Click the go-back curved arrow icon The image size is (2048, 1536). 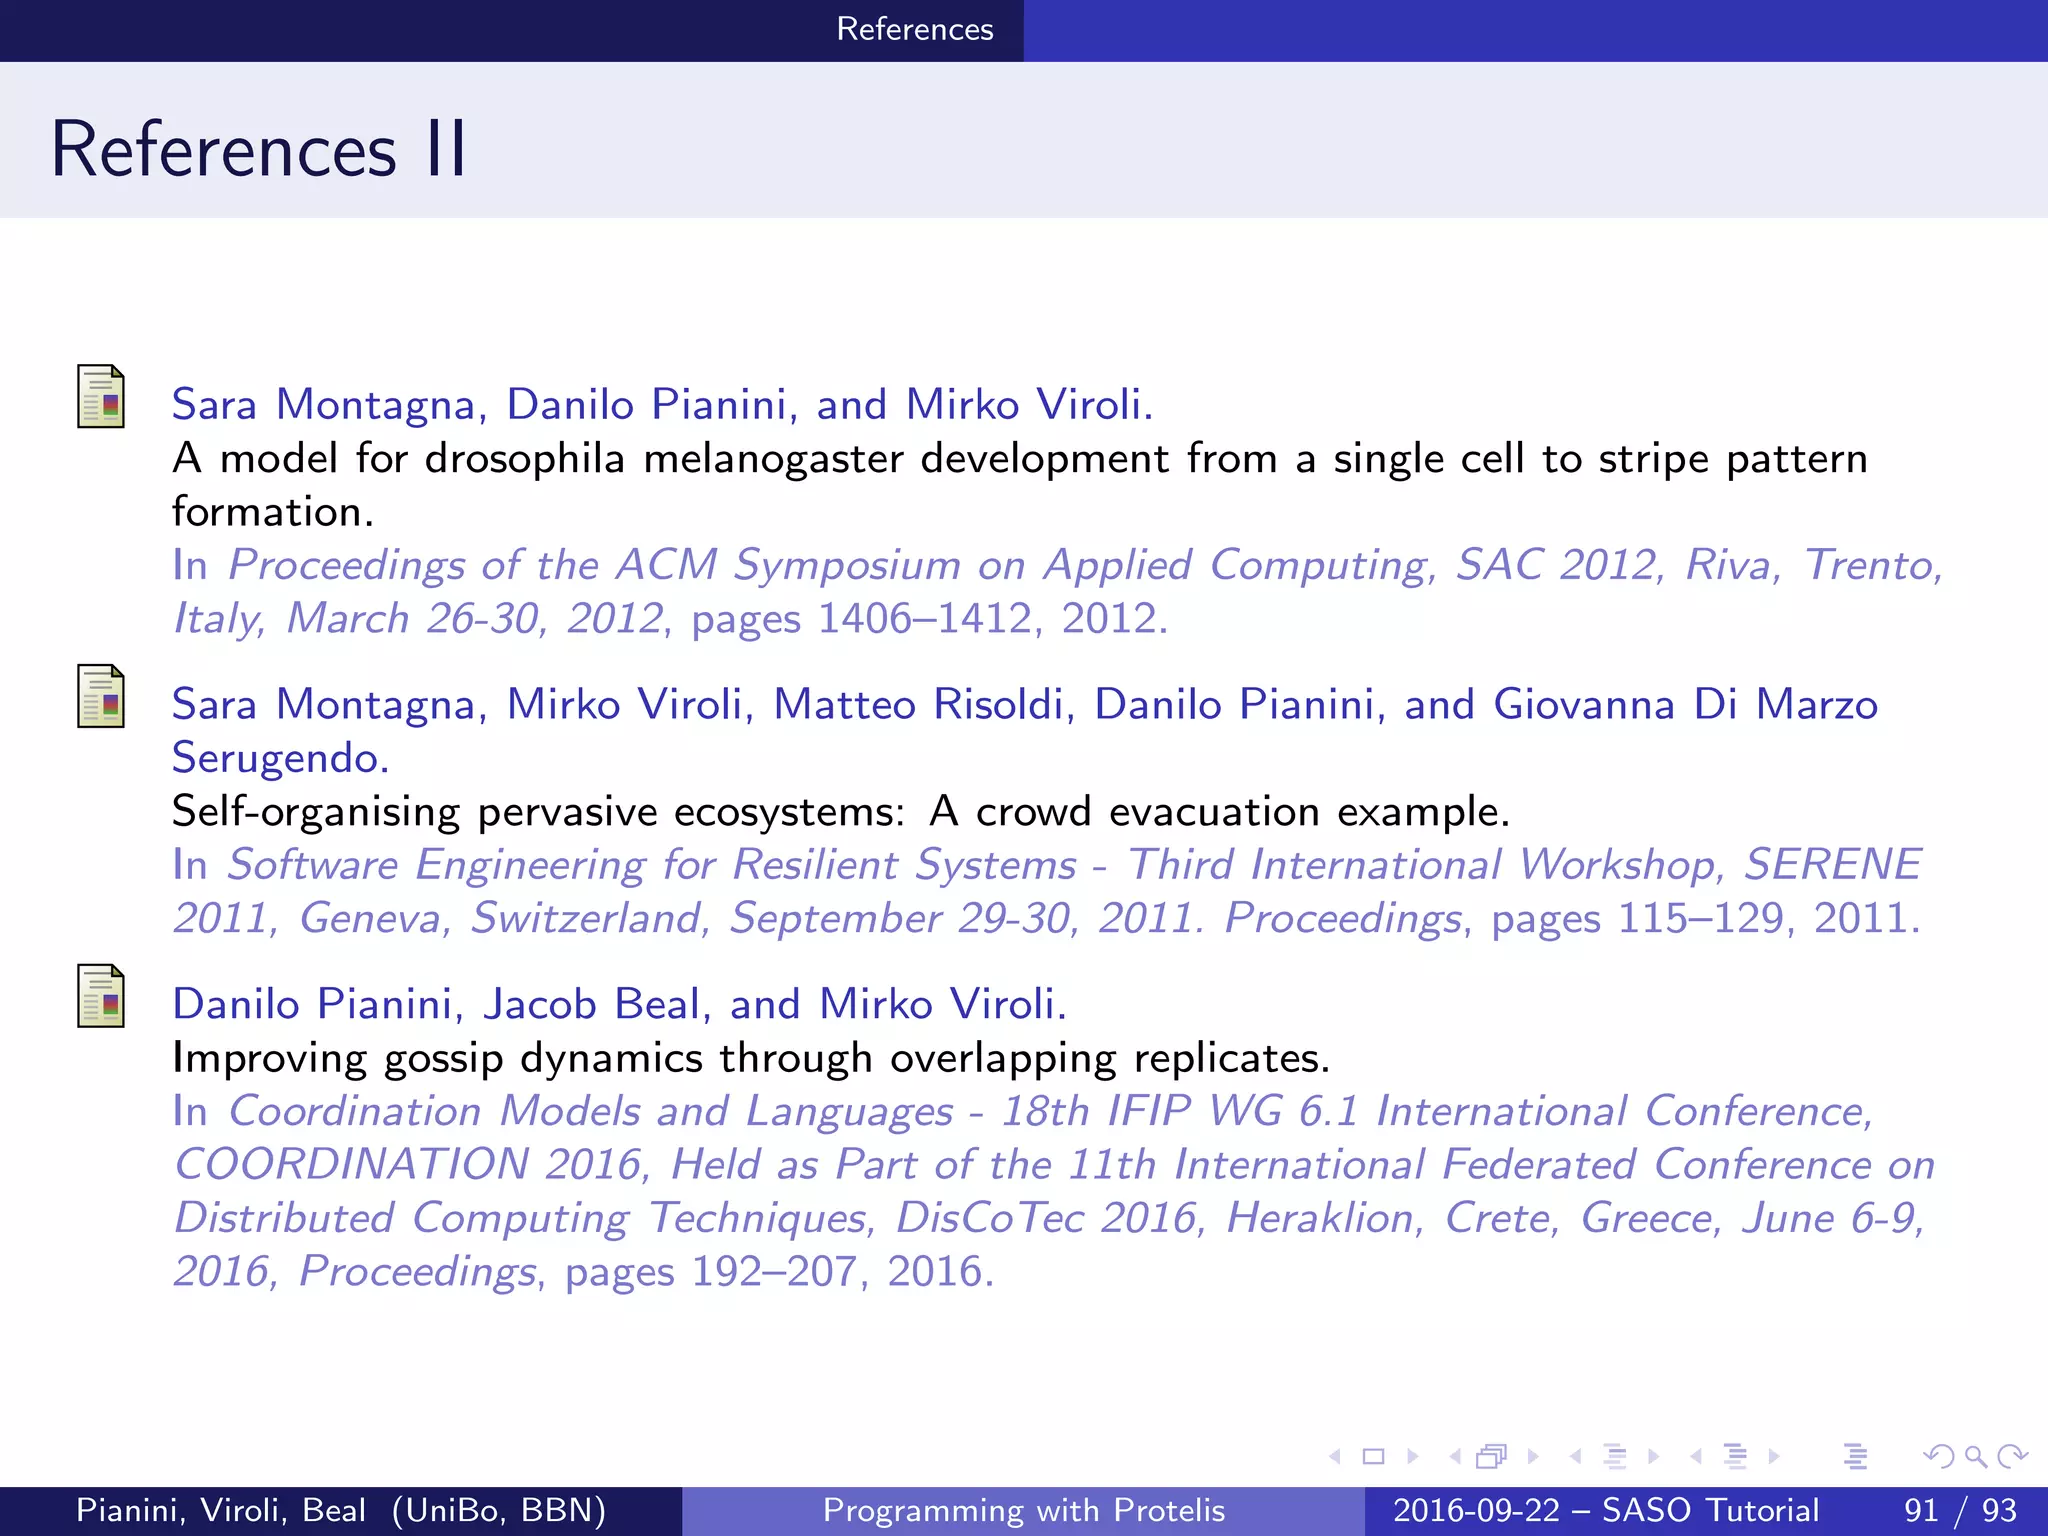coord(1939,1457)
